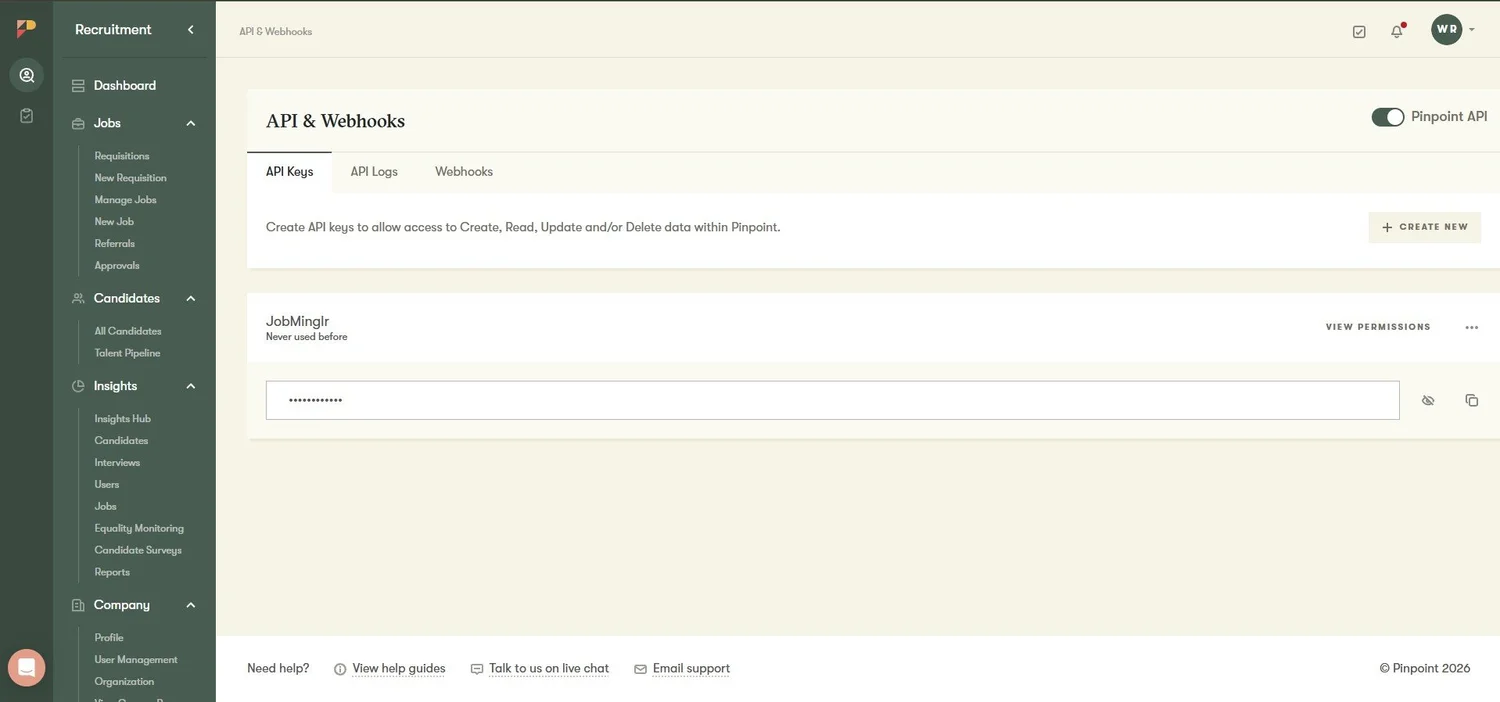Click the Create New button
Image resolution: width=1500 pixels, height=702 pixels.
click(x=1424, y=227)
